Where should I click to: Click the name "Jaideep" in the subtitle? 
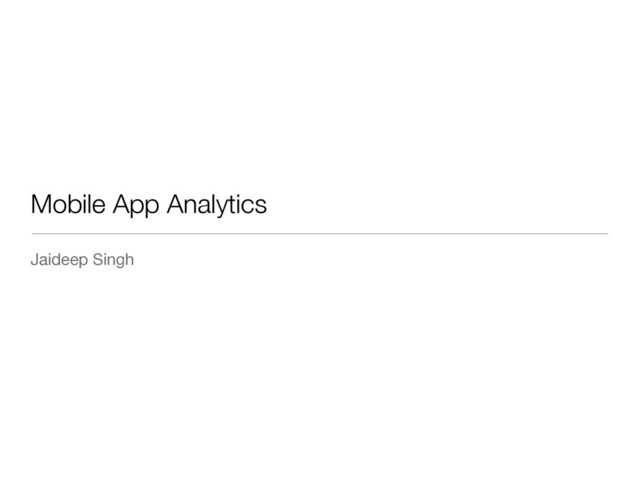pos(61,262)
